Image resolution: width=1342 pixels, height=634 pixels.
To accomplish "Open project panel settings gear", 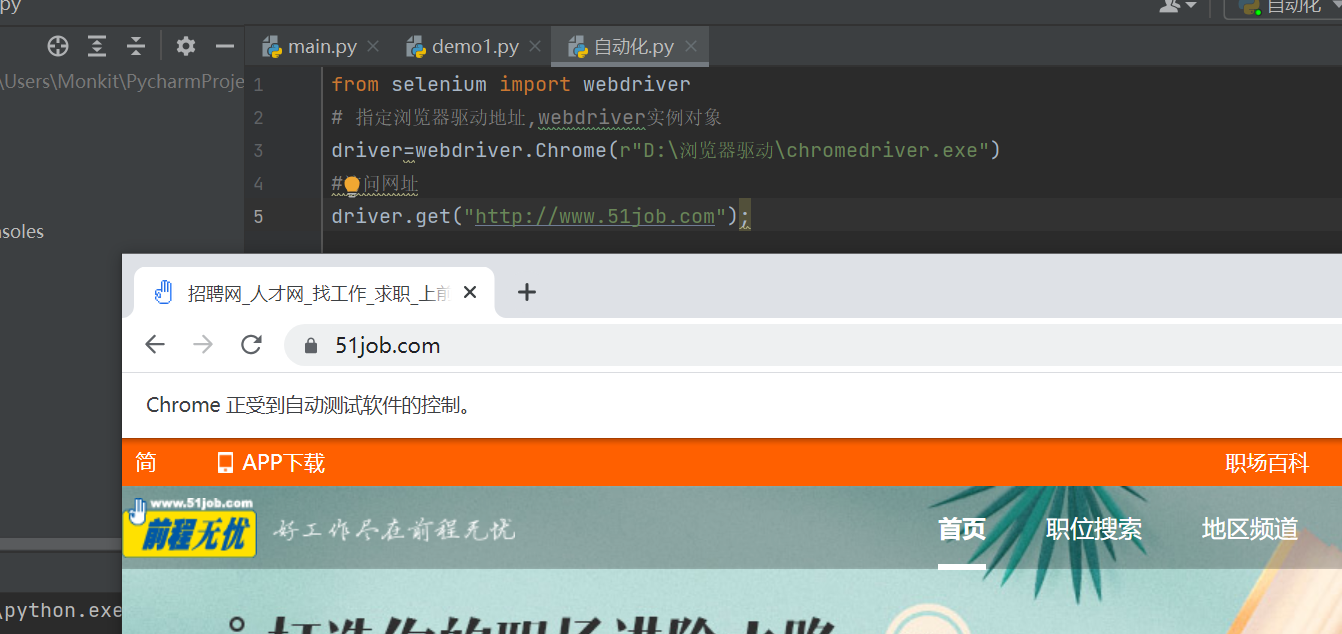I will [x=186, y=46].
